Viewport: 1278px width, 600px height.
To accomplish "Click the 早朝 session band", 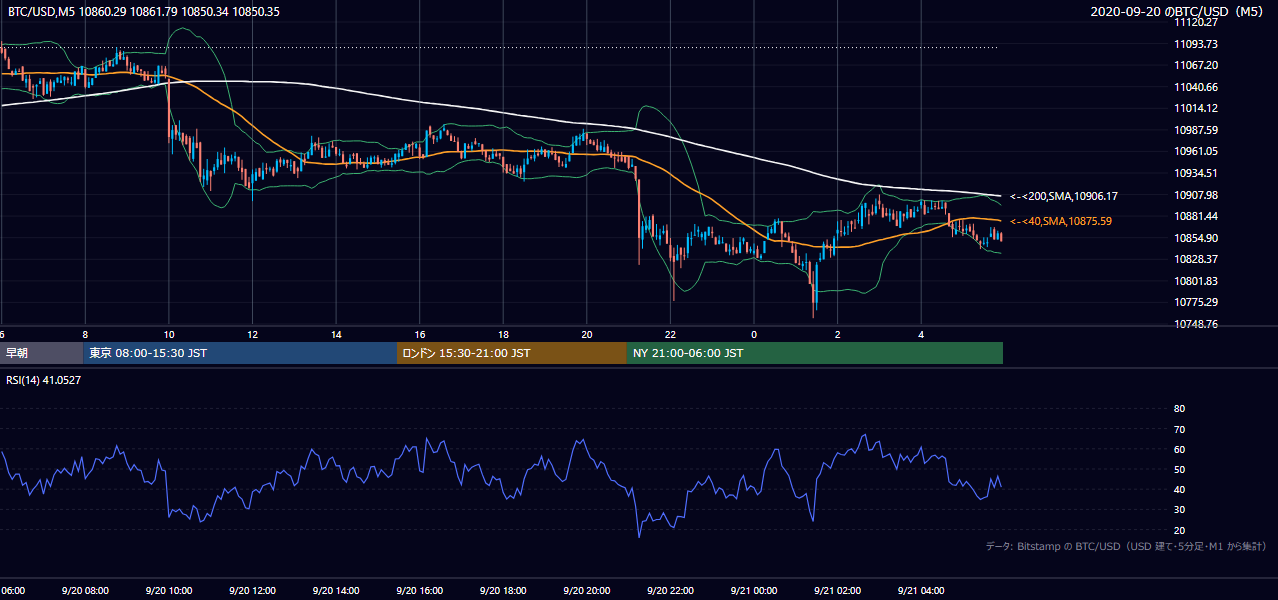I will point(42,353).
